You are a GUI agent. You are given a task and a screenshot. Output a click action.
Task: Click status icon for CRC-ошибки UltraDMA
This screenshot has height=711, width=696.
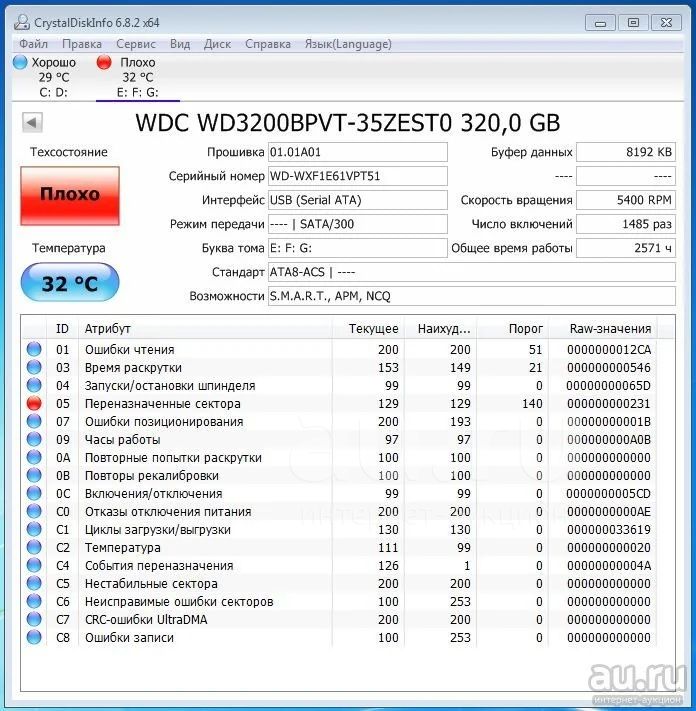pos(34,619)
